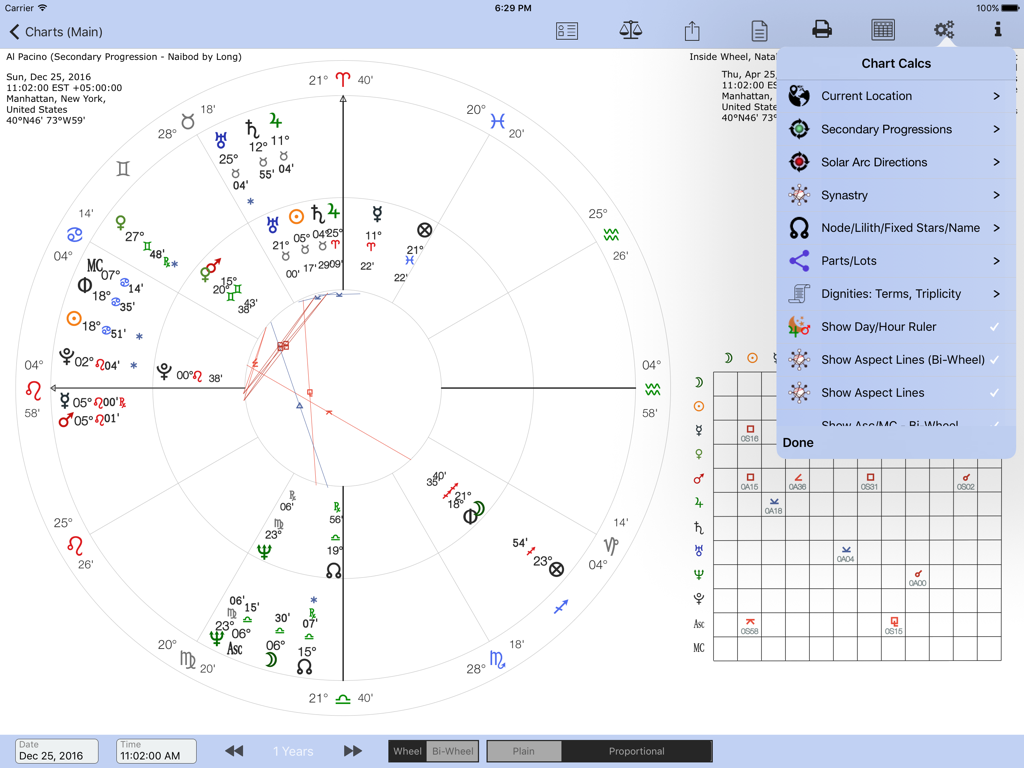This screenshot has height=768, width=1024.
Task: Tap the Print icon
Action: pos(821,30)
